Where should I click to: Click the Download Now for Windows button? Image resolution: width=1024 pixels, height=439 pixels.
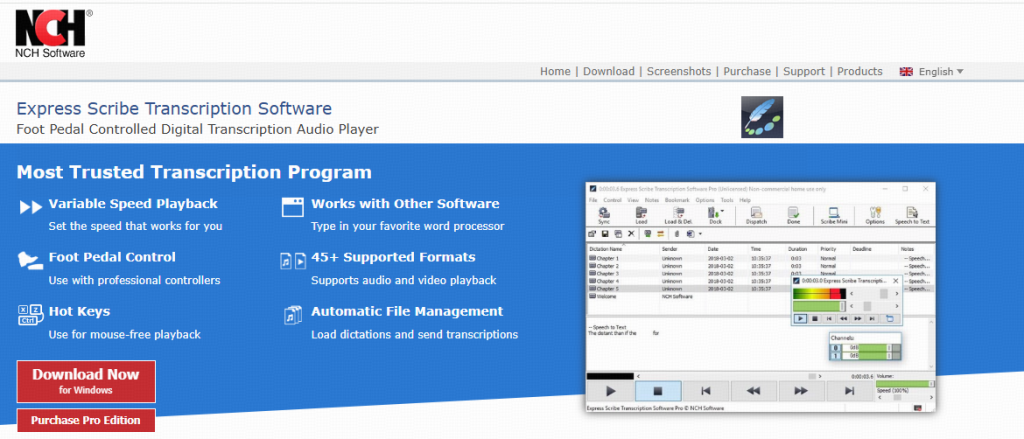[86, 382]
